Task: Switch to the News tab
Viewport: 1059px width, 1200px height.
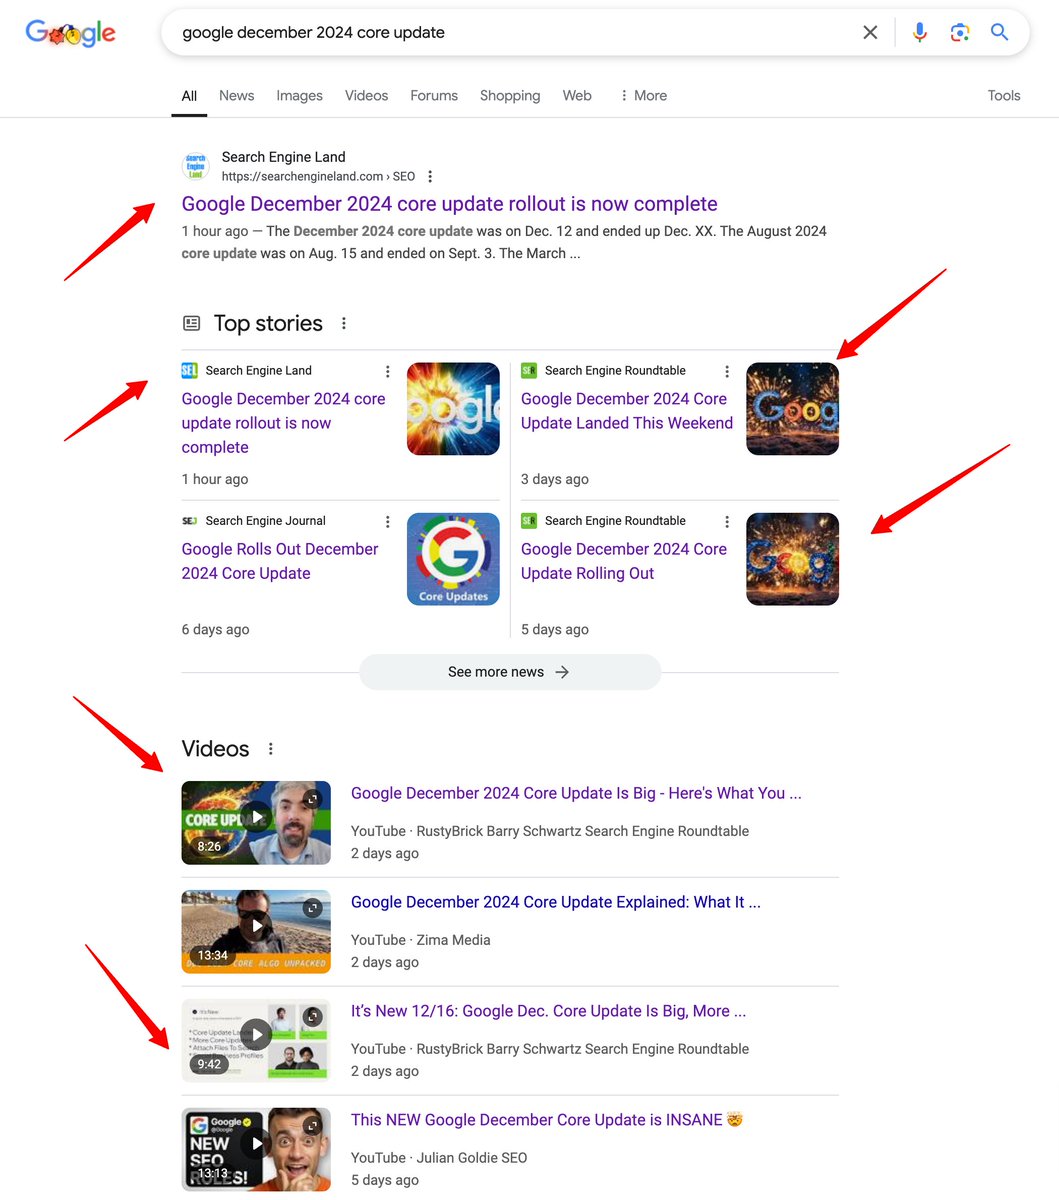Action: tap(236, 96)
